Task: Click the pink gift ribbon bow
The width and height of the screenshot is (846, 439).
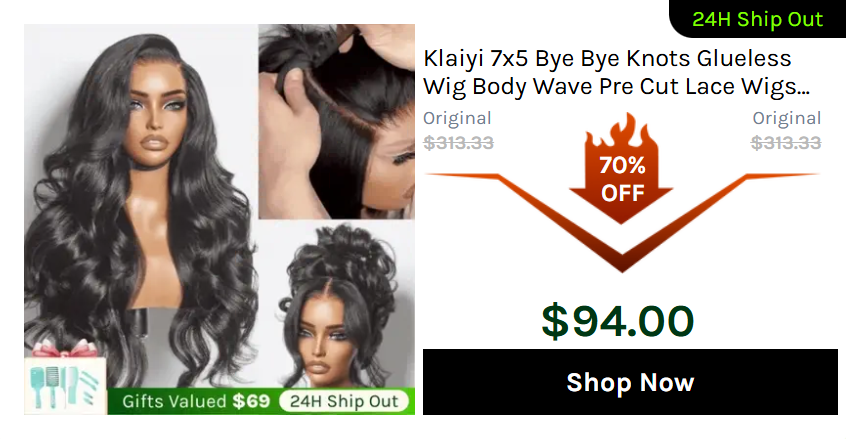Action: [x=64, y=349]
